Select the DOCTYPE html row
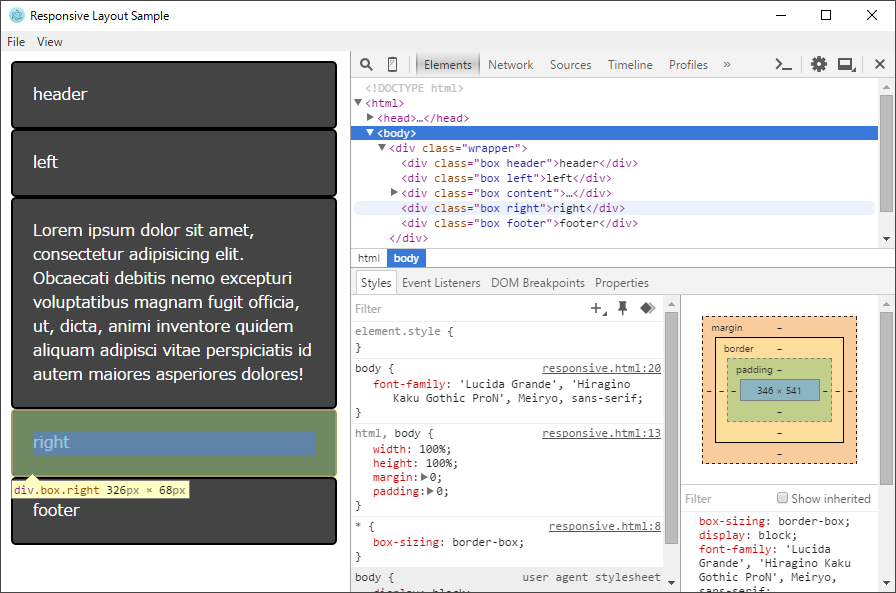 (414, 88)
